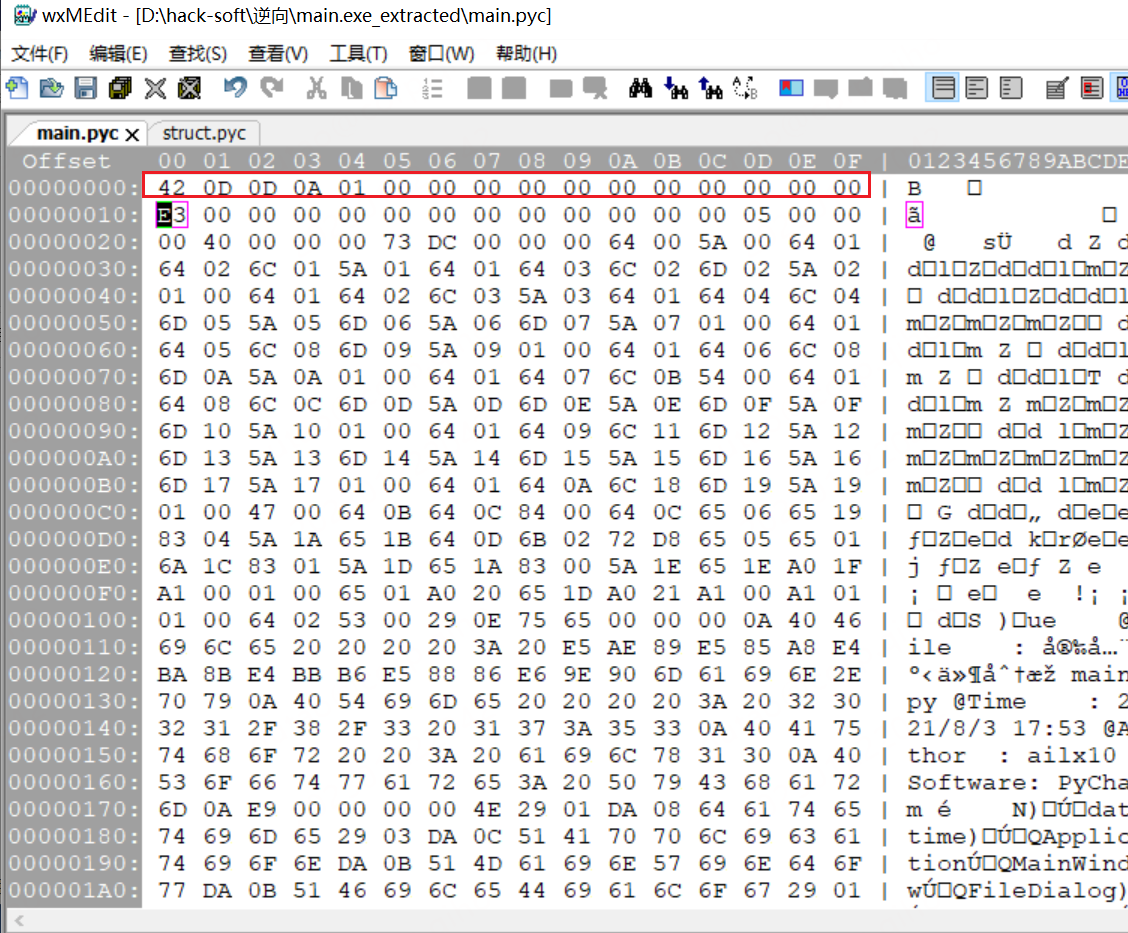Copy the current selection
This screenshot has width=1128, height=933.
click(x=351, y=88)
